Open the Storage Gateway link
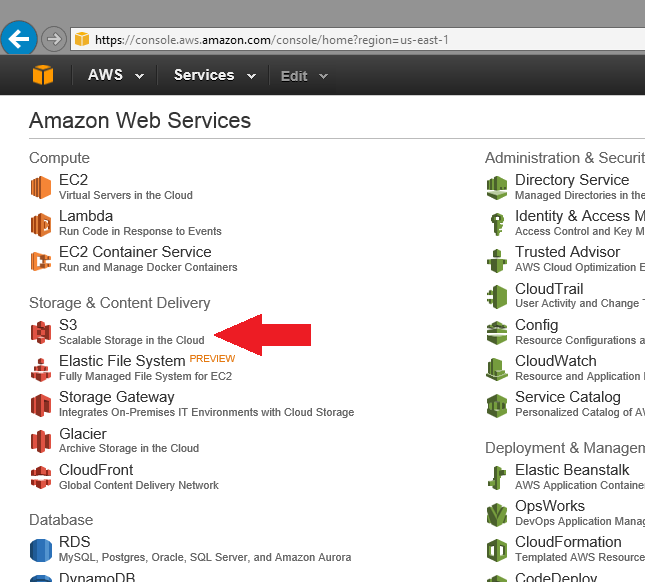The image size is (645, 582). 116,397
